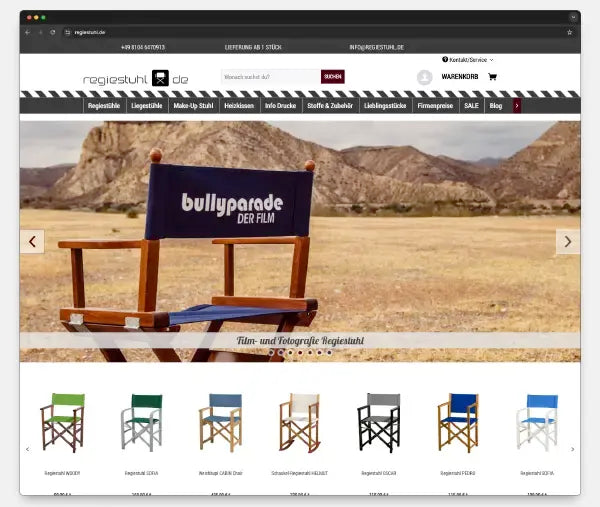Select the fourth slider pagination dot
Screen dimensions: 600x507
point(300,352)
